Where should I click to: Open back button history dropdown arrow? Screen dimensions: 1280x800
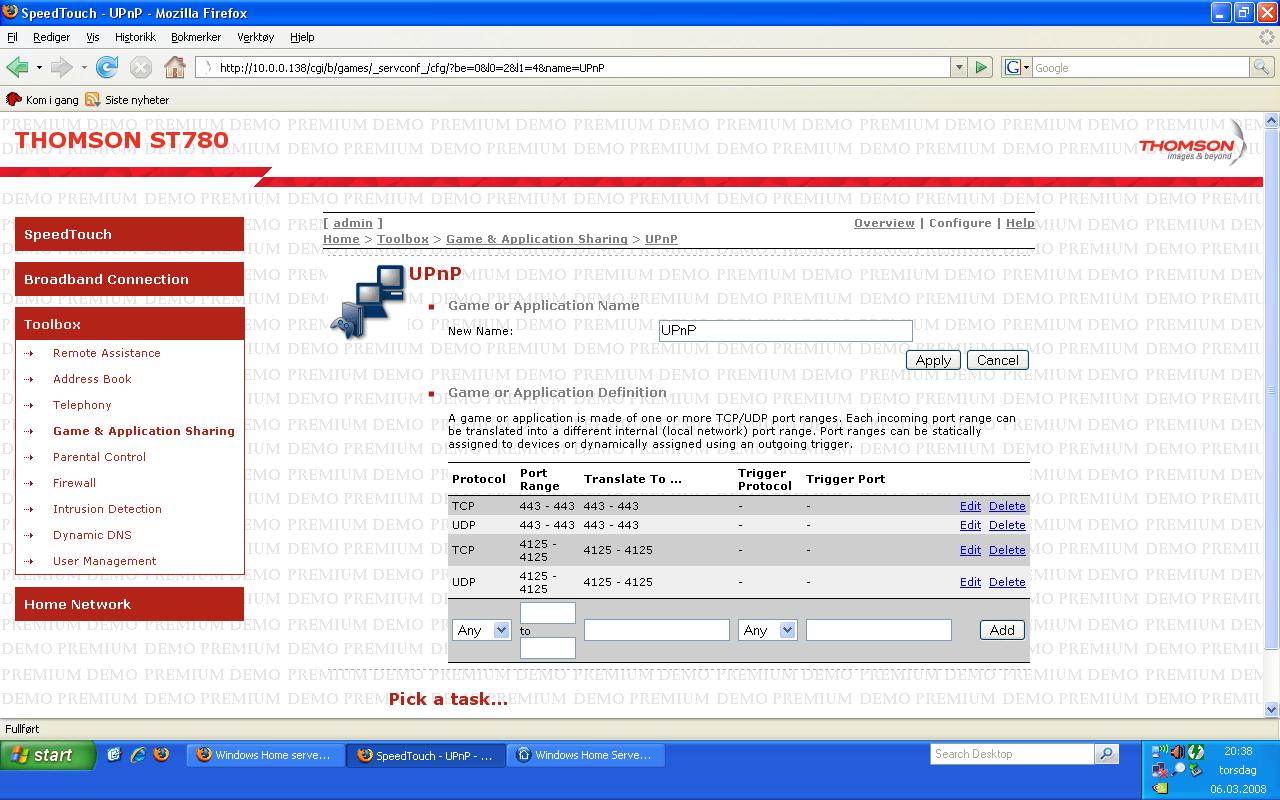[x=39, y=68]
